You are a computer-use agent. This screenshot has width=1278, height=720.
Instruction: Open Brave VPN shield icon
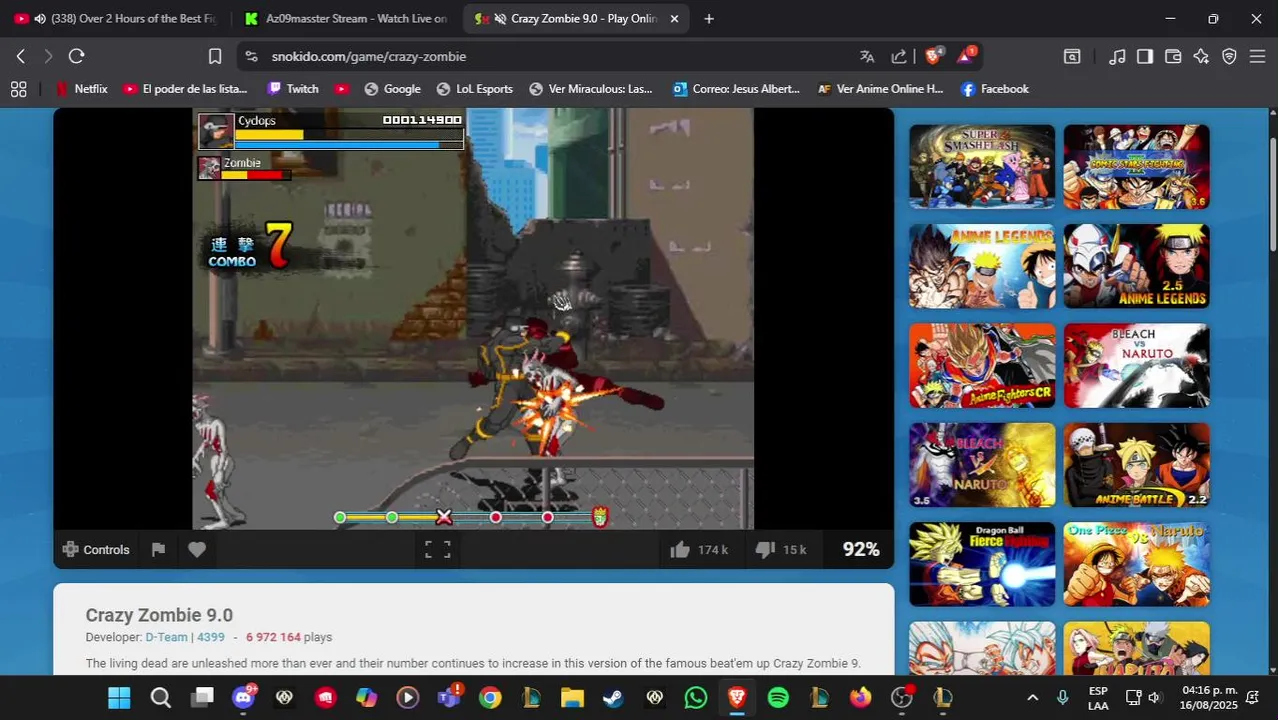(1229, 57)
